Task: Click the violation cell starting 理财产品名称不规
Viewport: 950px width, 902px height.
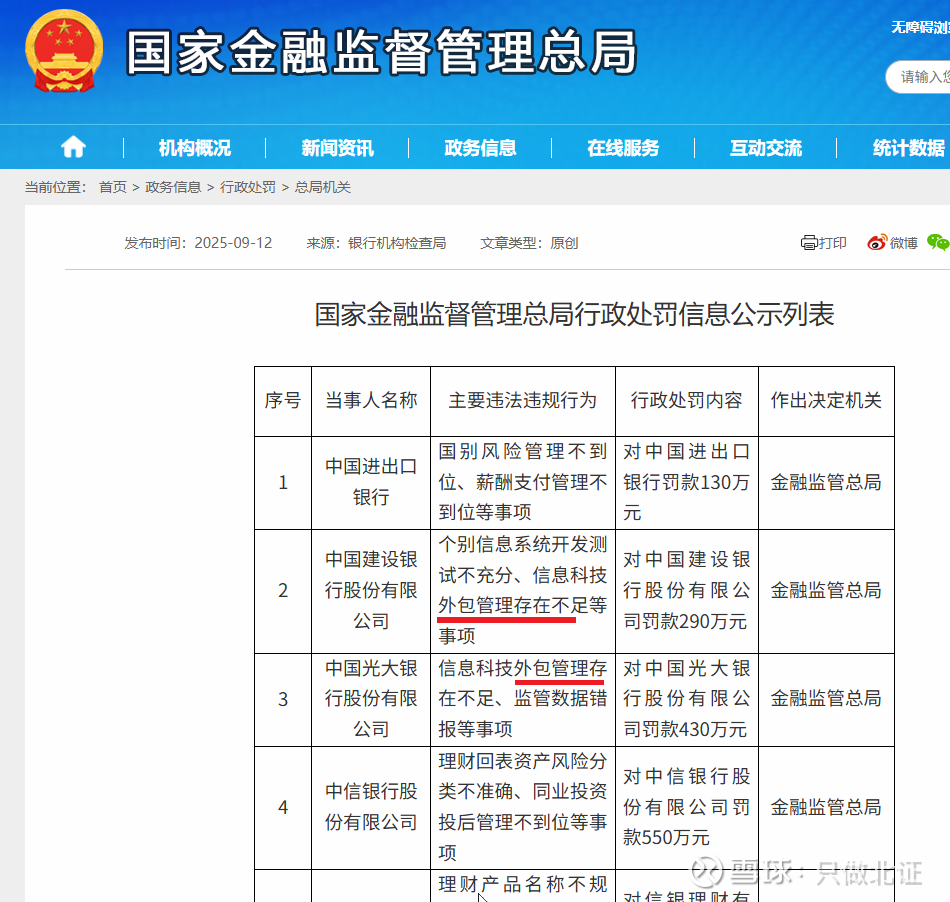Action: (x=523, y=886)
